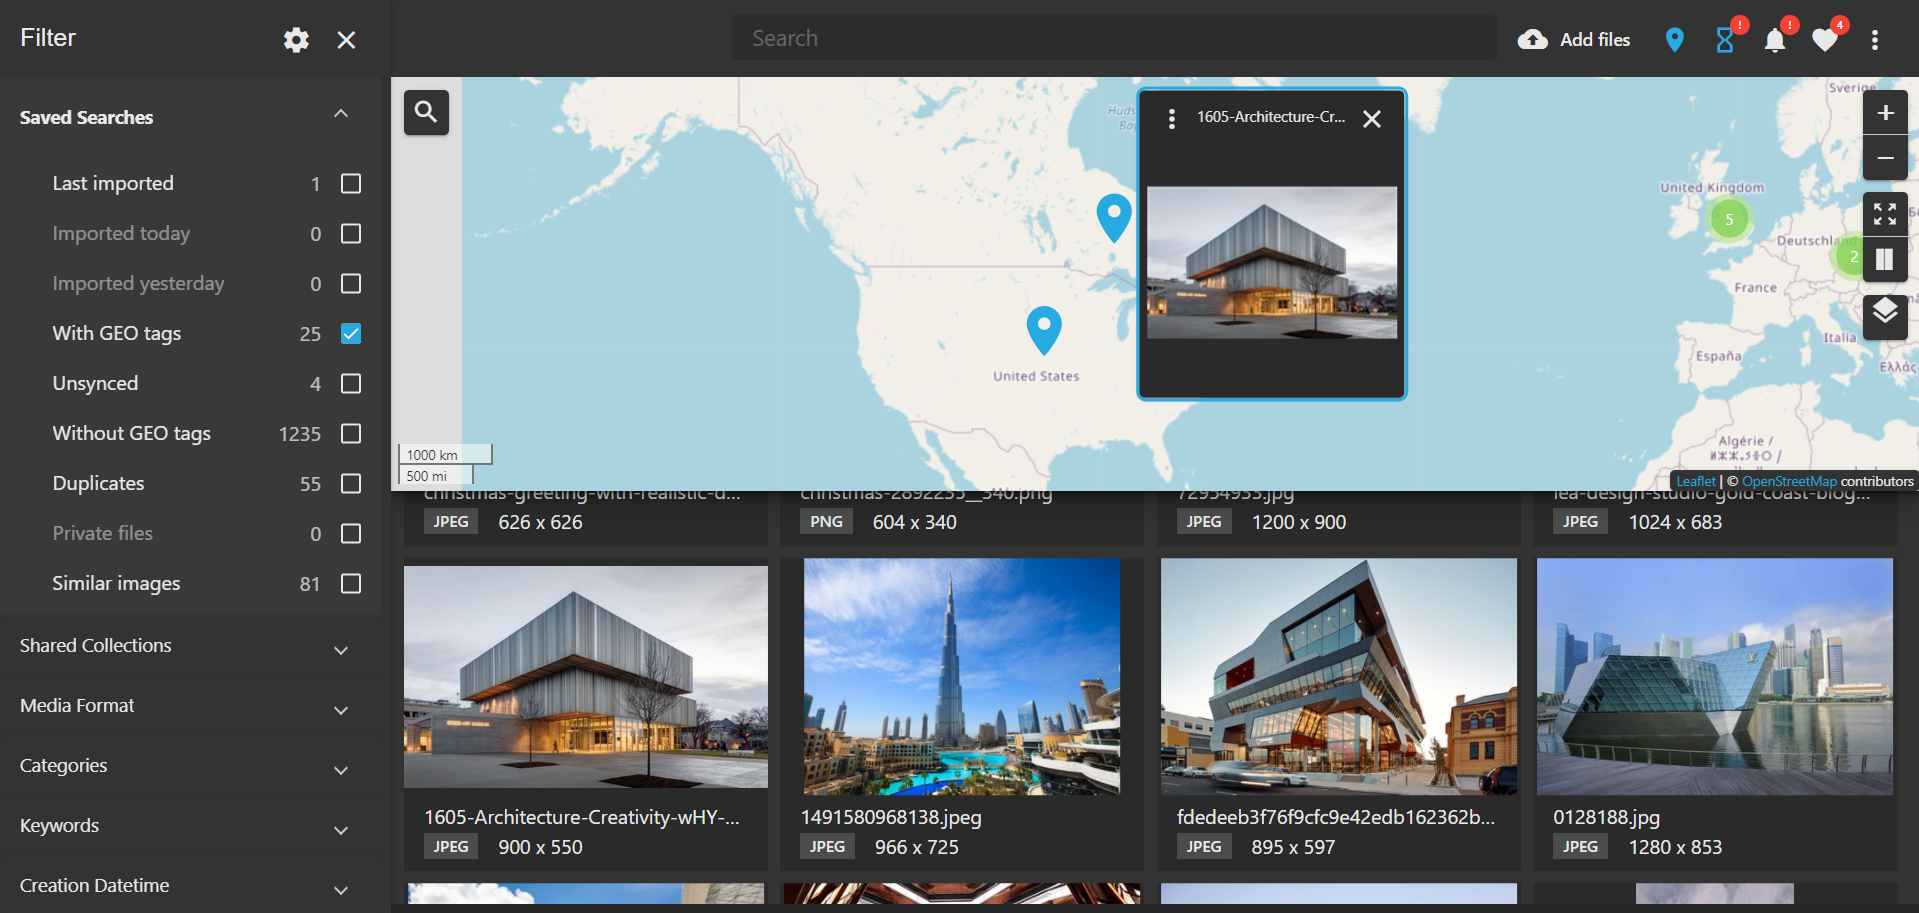Viewport: 1919px width, 913px height.
Task: Open the map popup three-dot menu
Action: tap(1171, 119)
